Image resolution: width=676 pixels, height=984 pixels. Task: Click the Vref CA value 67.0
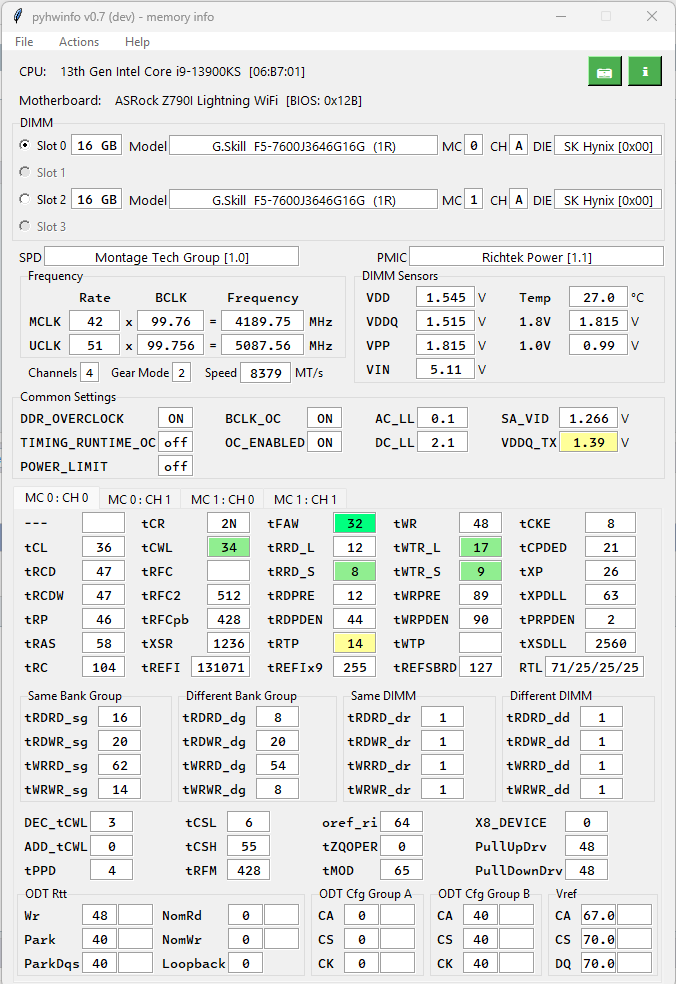click(x=599, y=916)
